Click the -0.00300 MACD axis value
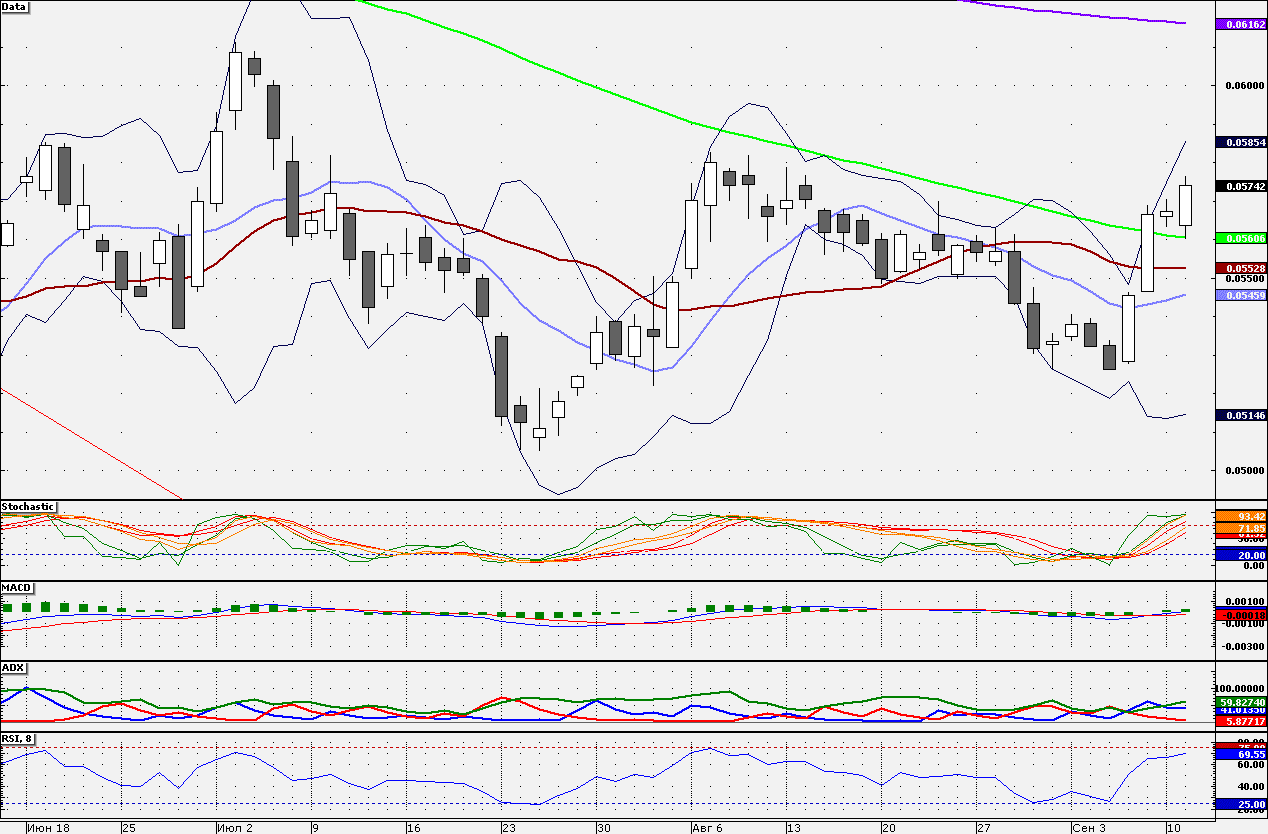This screenshot has height=834, width=1268. [1243, 646]
